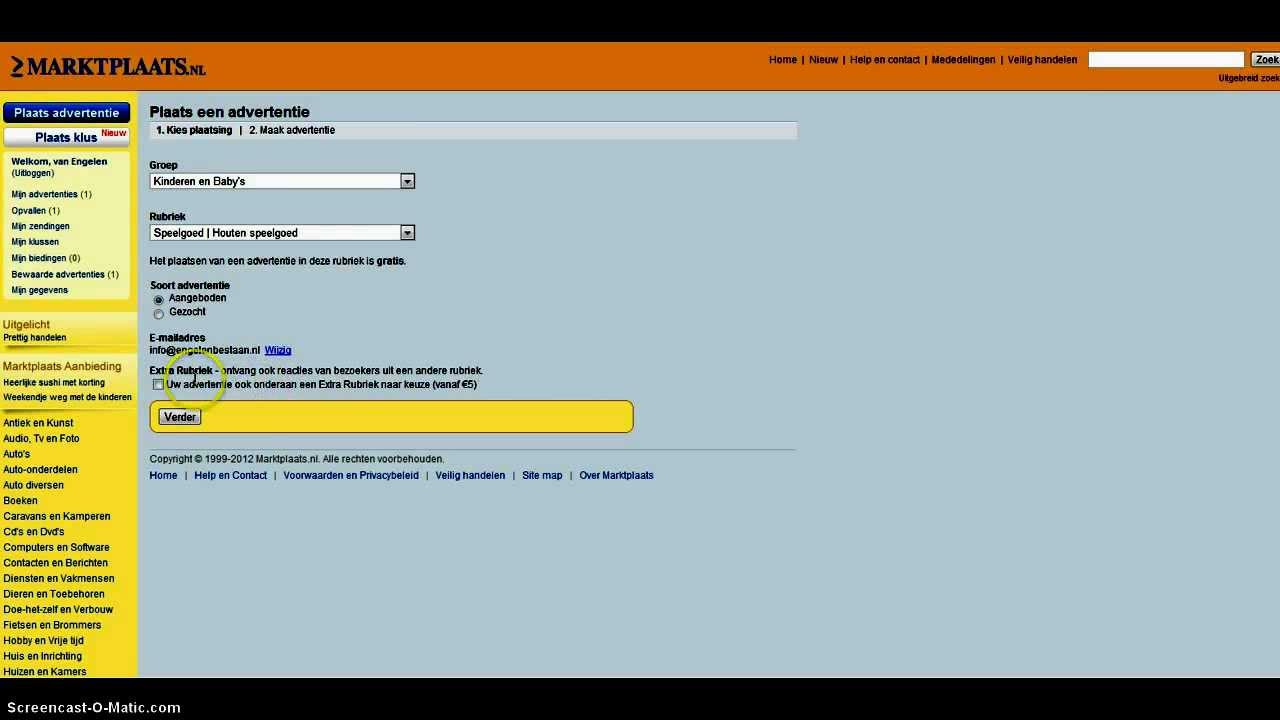
Task: Open the Groep dropdown
Action: point(282,181)
